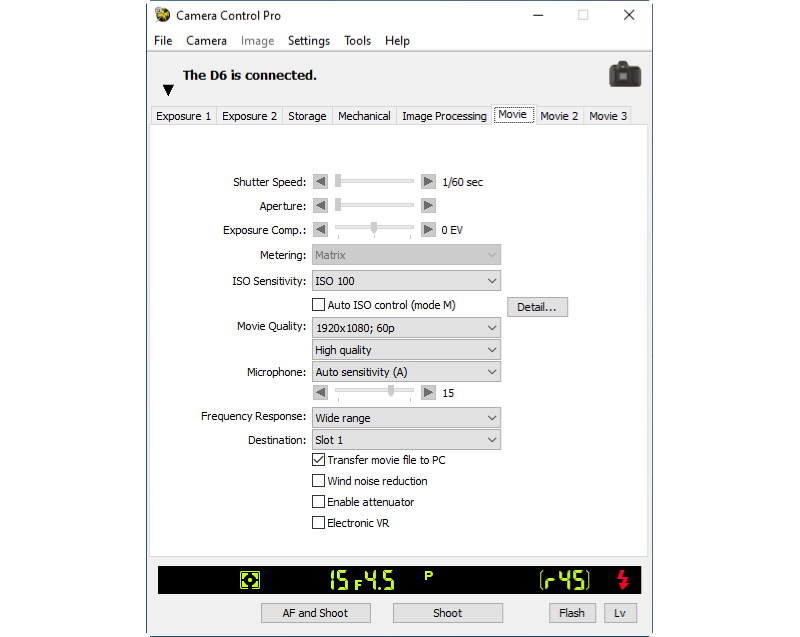Click the microphone sensitivity slider
Image resolution: width=800 pixels, height=637 pixels.
[x=374, y=392]
